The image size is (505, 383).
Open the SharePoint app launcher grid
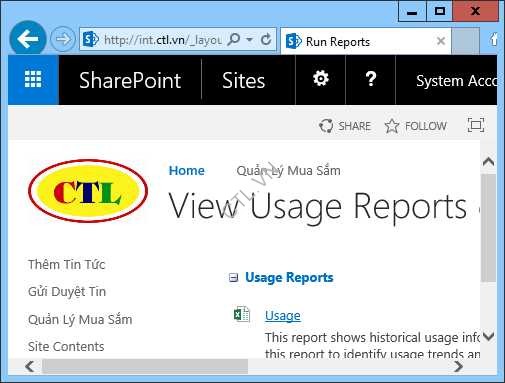[33, 80]
